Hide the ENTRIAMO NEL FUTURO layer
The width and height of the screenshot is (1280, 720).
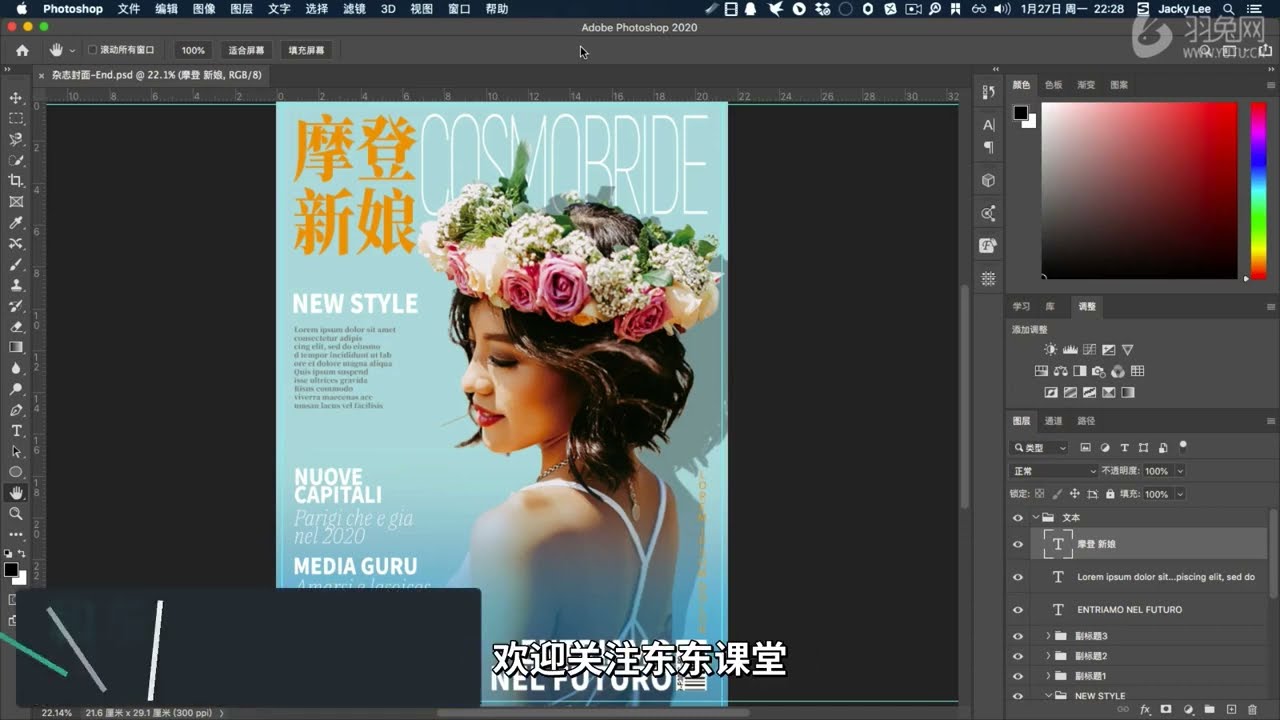[1018, 609]
